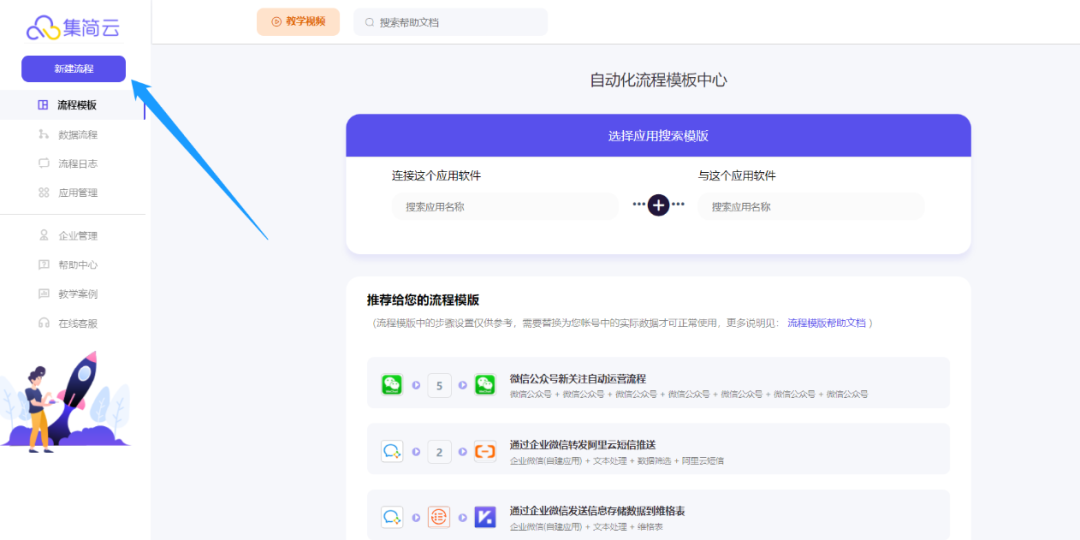Open the 集简云 logo home link
Screen dimensions: 1080x540
click(x=73, y=28)
